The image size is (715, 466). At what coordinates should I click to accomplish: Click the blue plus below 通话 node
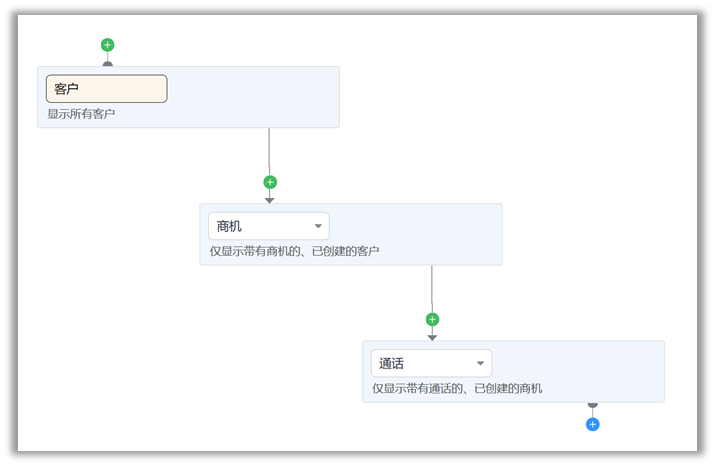pos(593,424)
